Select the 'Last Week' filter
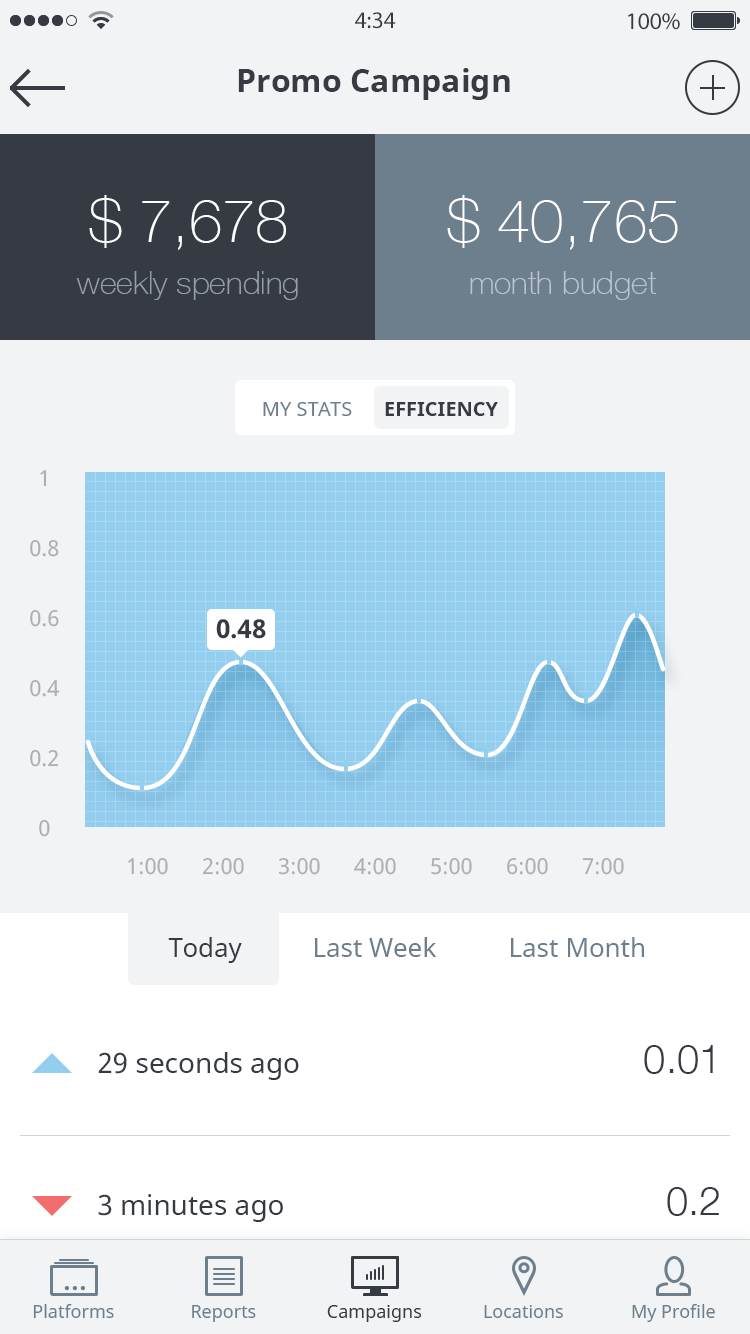 click(x=374, y=947)
